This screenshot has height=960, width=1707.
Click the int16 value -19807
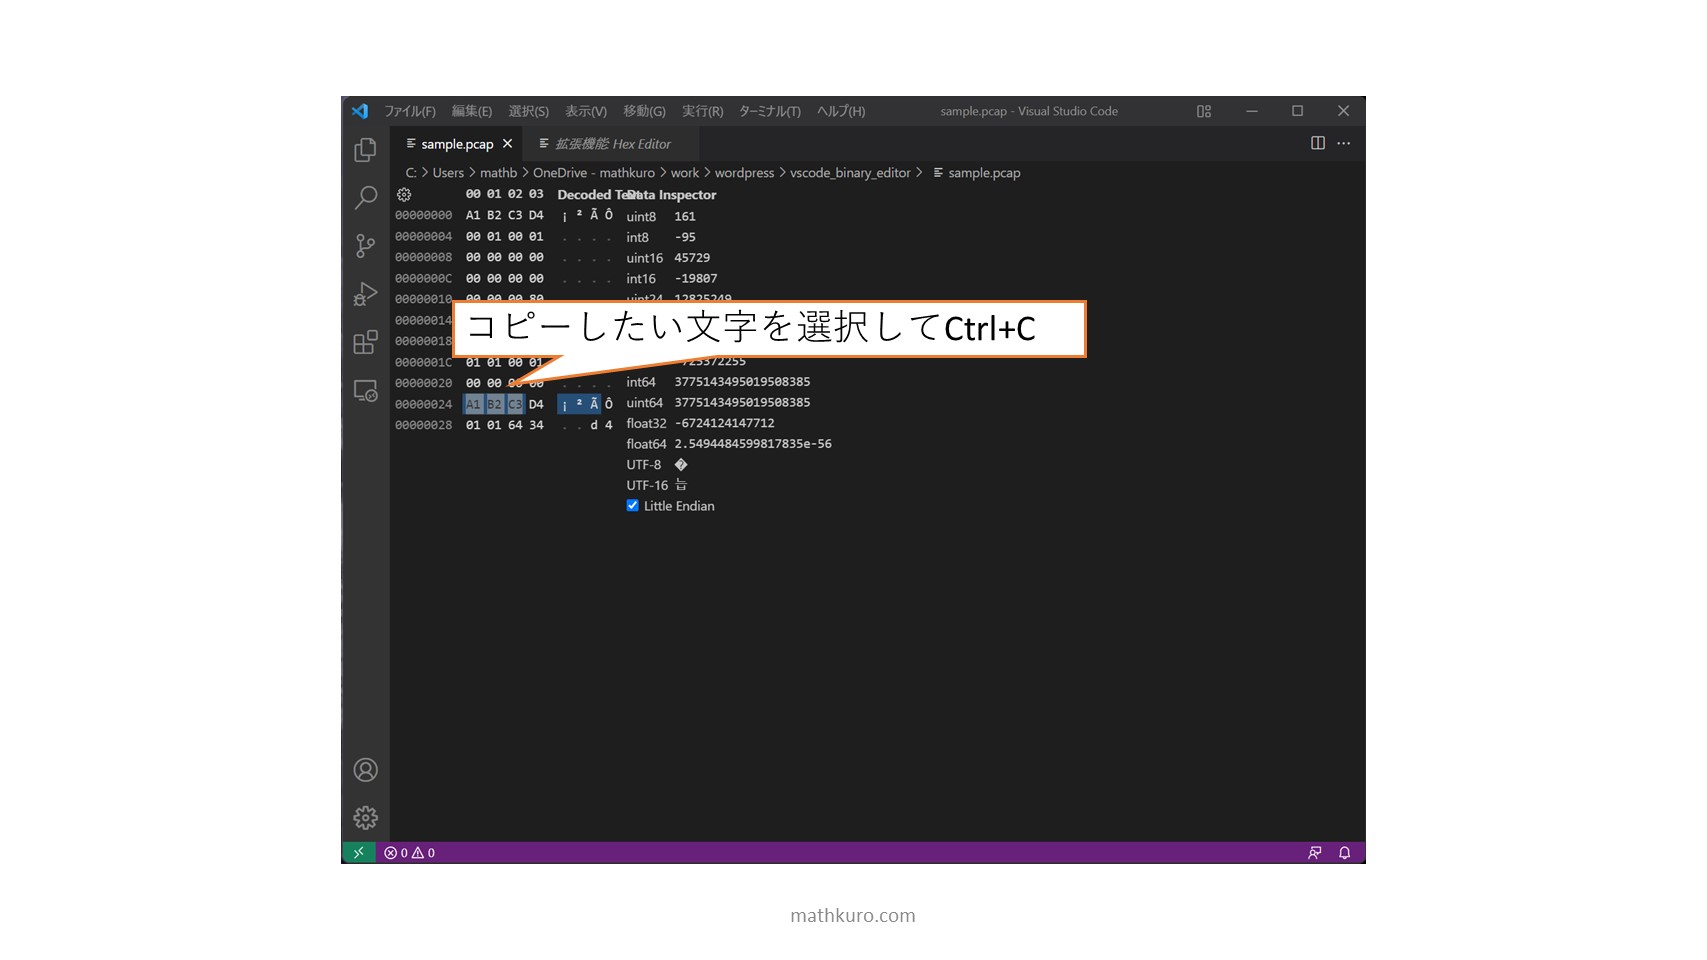(x=696, y=279)
